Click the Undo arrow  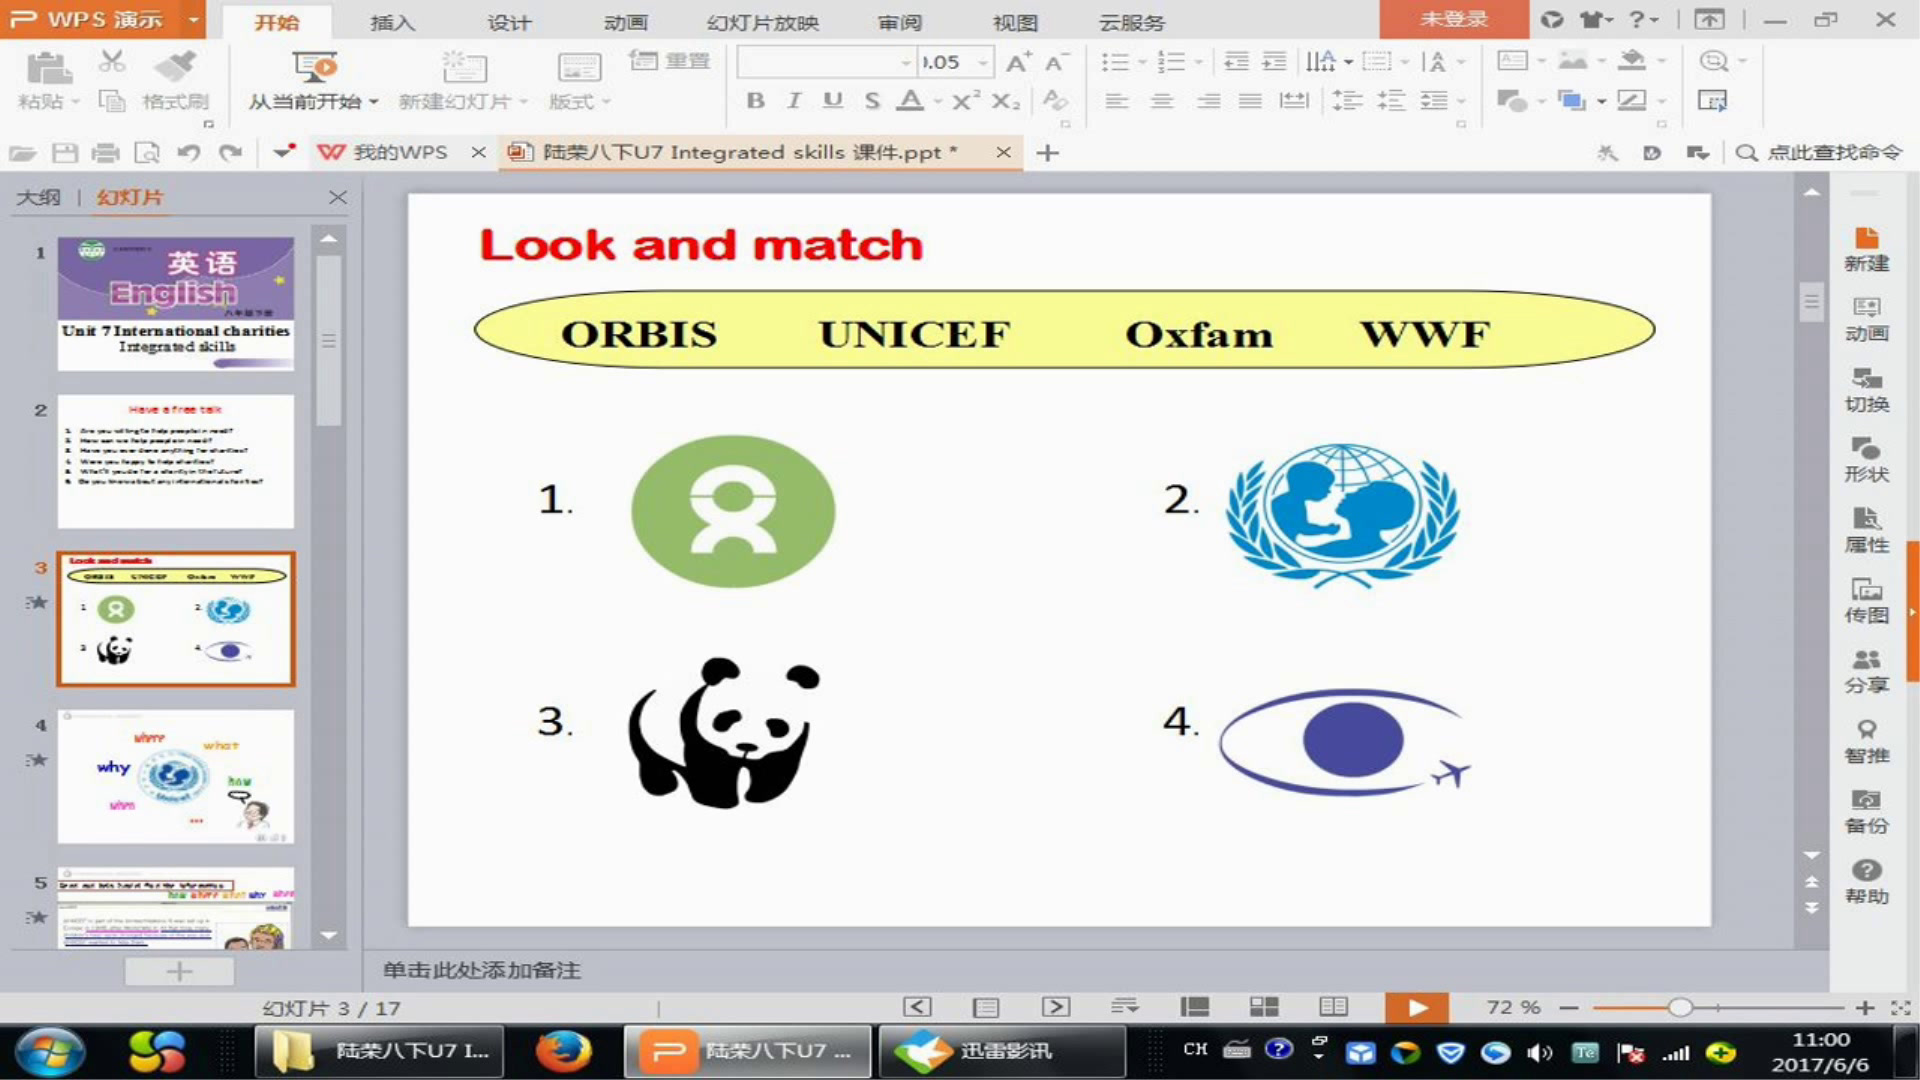(x=188, y=152)
